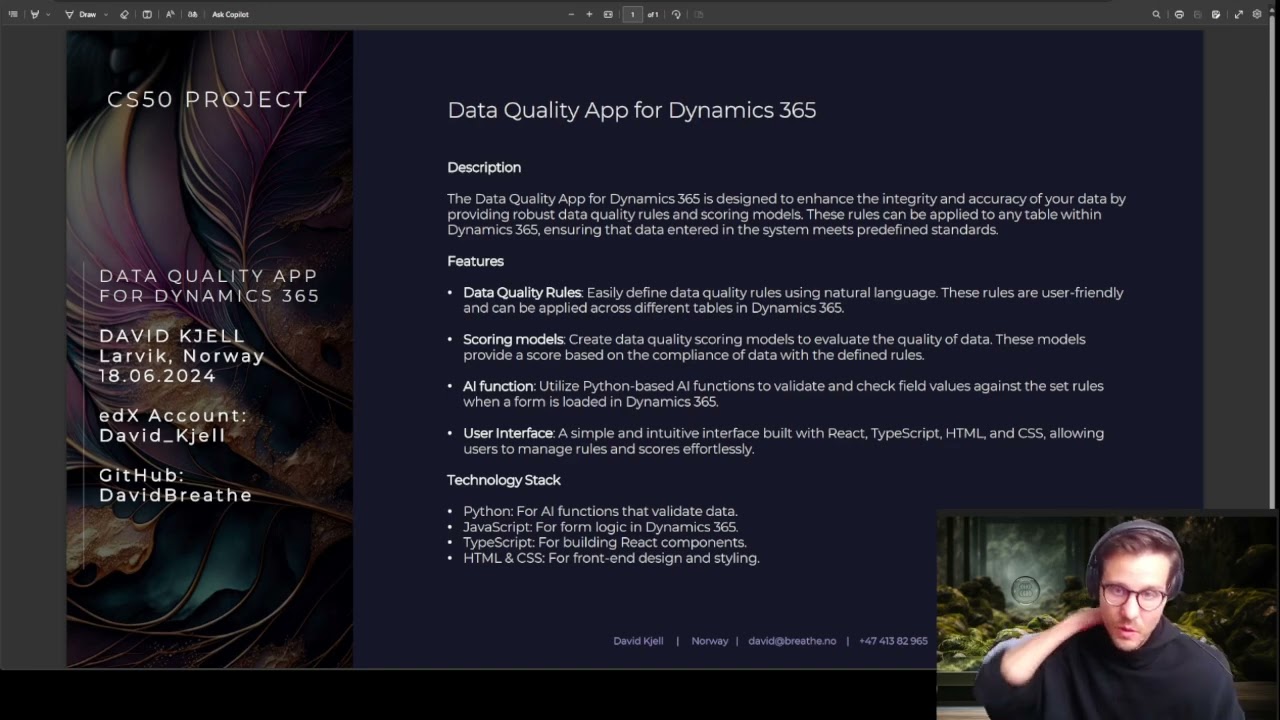Click the 'of 1' page count text

pyautogui.click(x=653, y=14)
